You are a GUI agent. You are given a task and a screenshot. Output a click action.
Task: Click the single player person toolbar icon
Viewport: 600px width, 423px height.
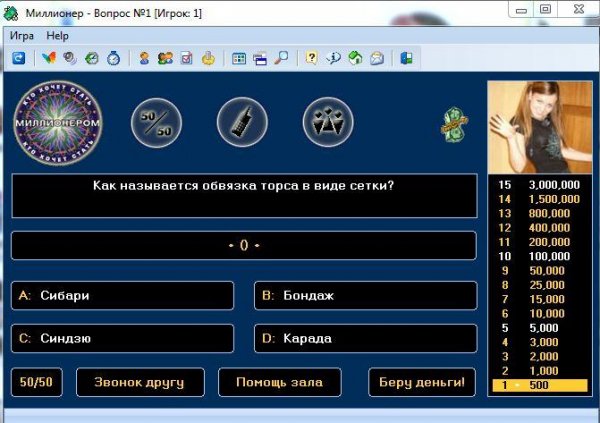[x=144, y=58]
